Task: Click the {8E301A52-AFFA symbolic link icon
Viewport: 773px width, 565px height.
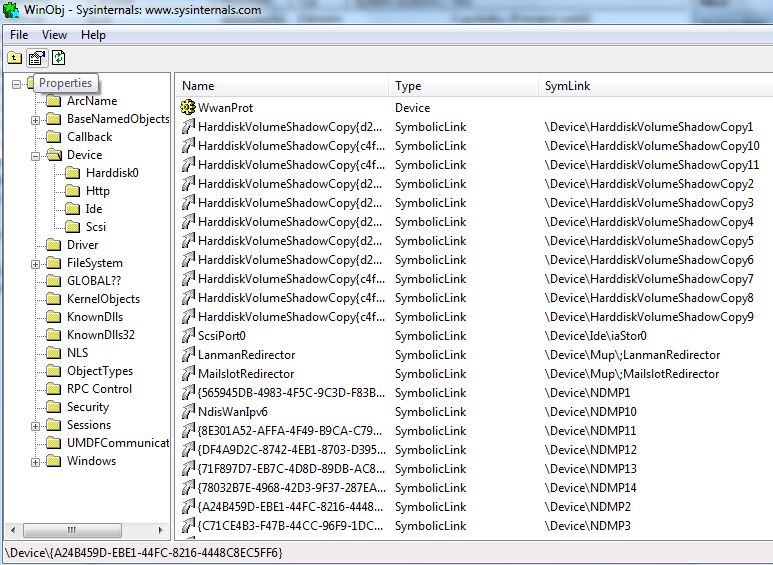Action: [x=188, y=431]
